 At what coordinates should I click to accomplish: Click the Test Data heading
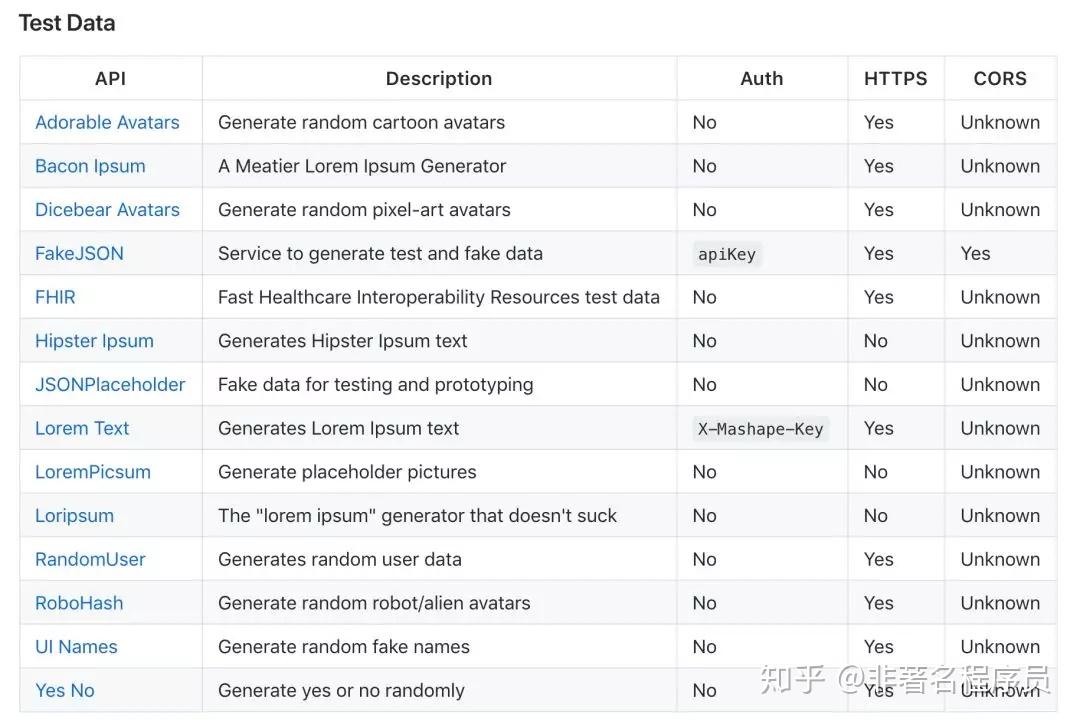pyautogui.click(x=66, y=22)
